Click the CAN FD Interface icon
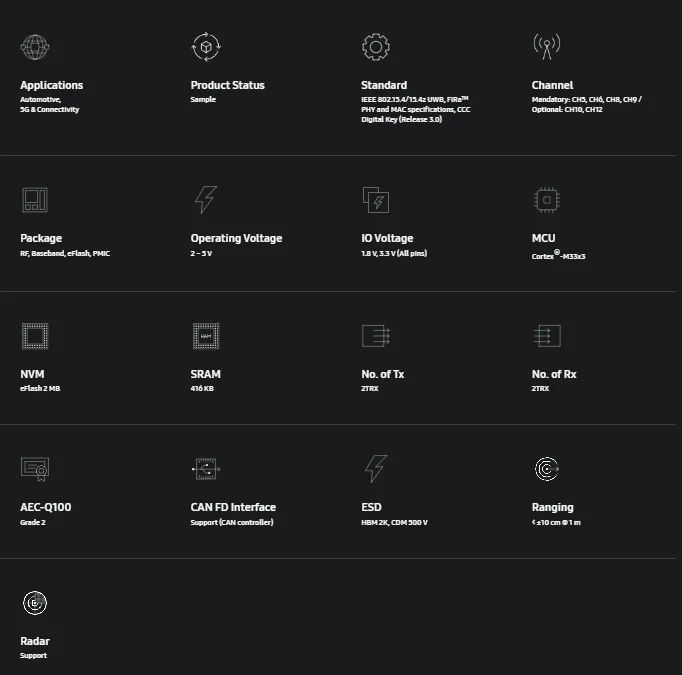This screenshot has width=682, height=675. click(206, 469)
